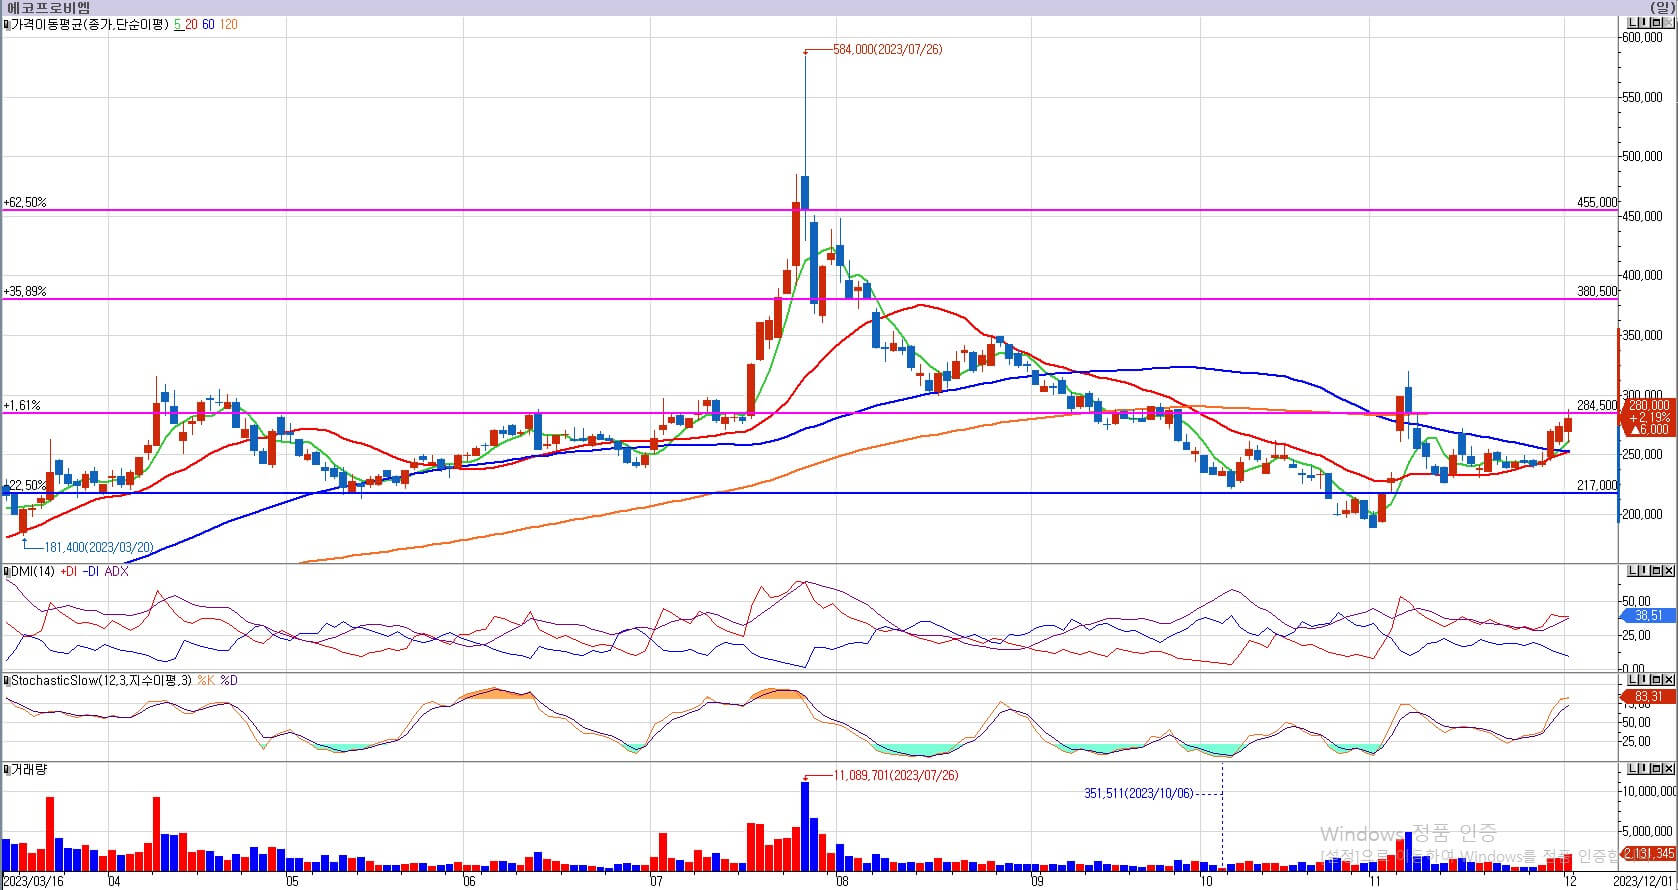
Task: Click the L icon in StochasticSlow panel
Action: [x=1633, y=679]
